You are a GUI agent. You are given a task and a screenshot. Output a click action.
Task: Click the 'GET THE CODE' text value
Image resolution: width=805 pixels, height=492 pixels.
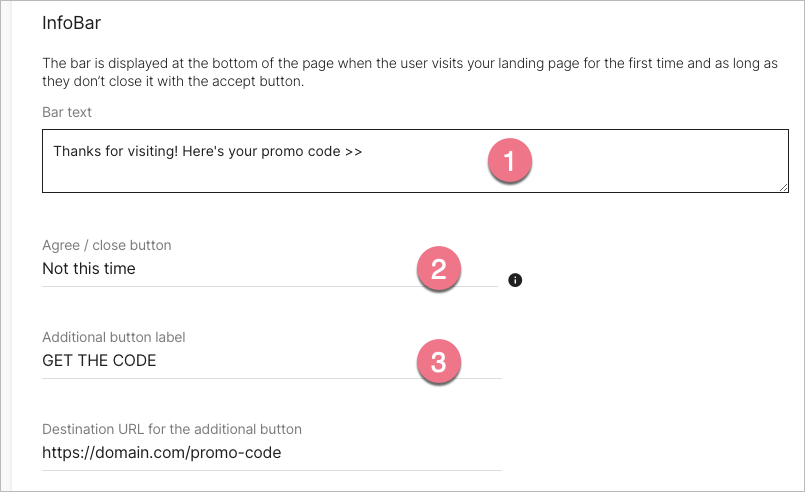[99, 361]
